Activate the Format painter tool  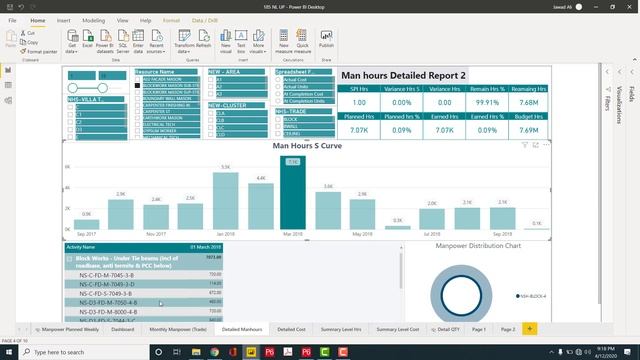(x=39, y=51)
